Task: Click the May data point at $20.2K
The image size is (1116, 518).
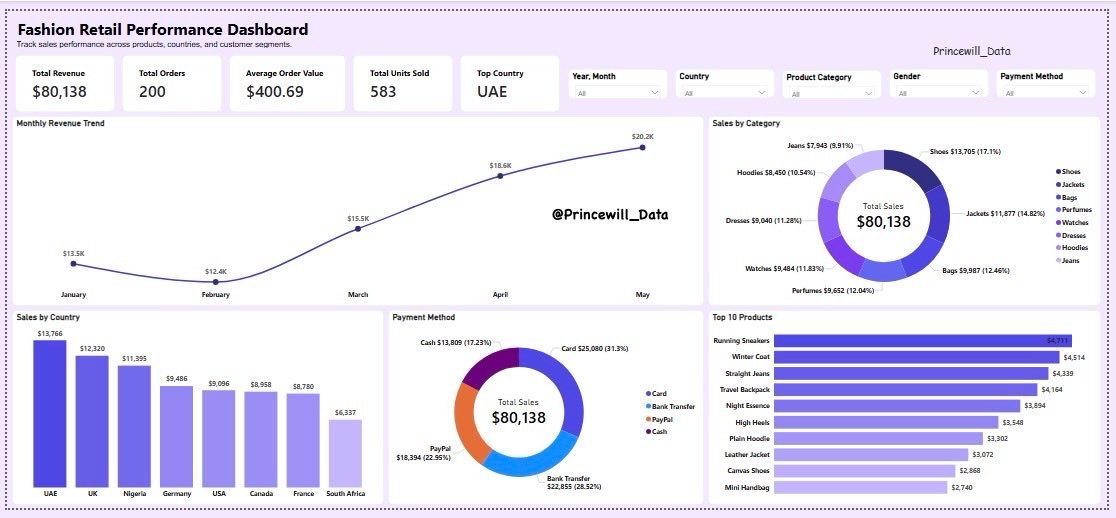Action: [x=643, y=147]
